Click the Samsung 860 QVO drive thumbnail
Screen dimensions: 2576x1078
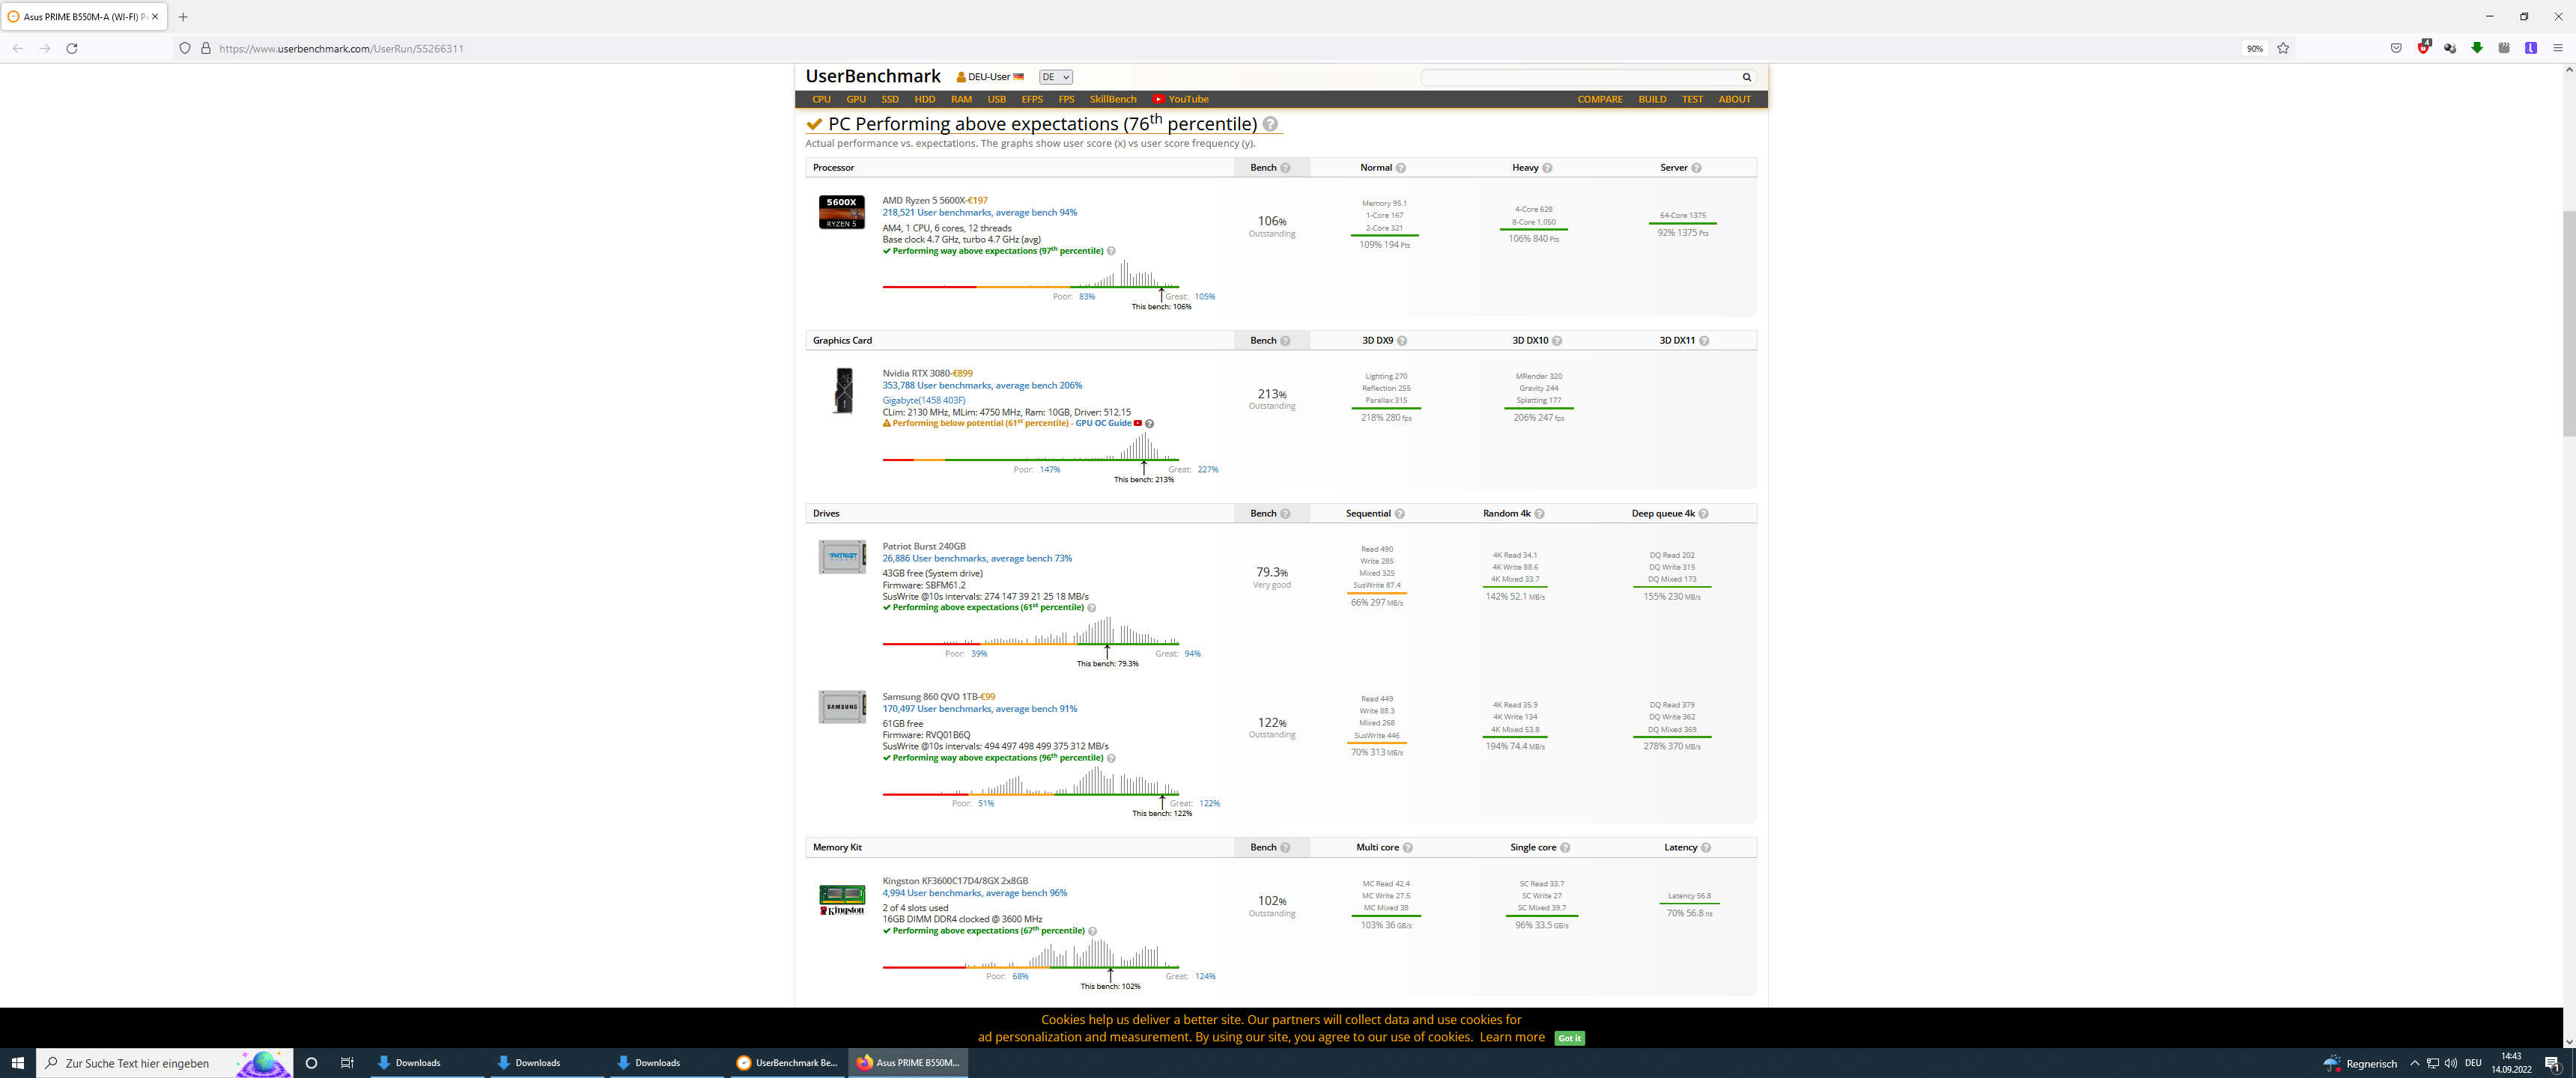841,707
